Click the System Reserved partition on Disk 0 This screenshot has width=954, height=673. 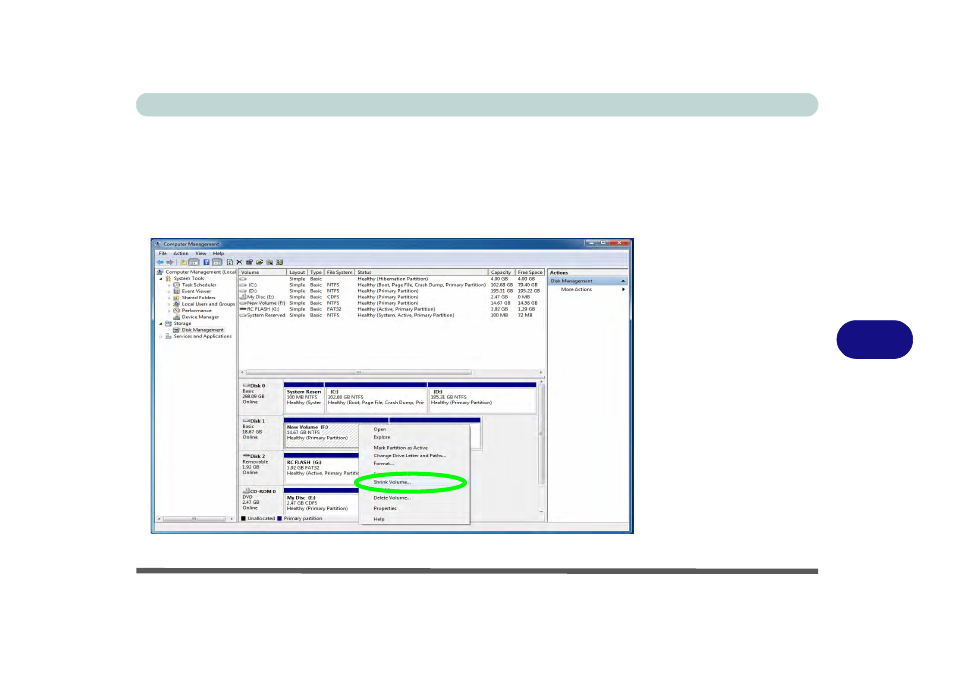click(304, 397)
